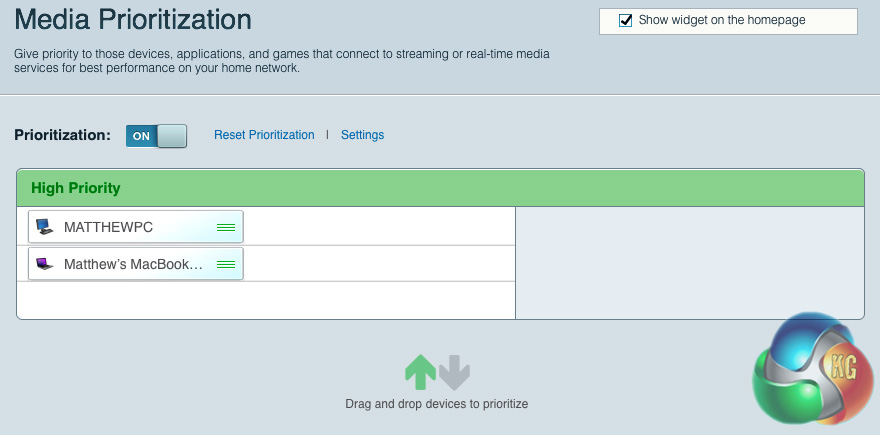
Task: Select the MATTHEWPC device name
Action: (108, 227)
